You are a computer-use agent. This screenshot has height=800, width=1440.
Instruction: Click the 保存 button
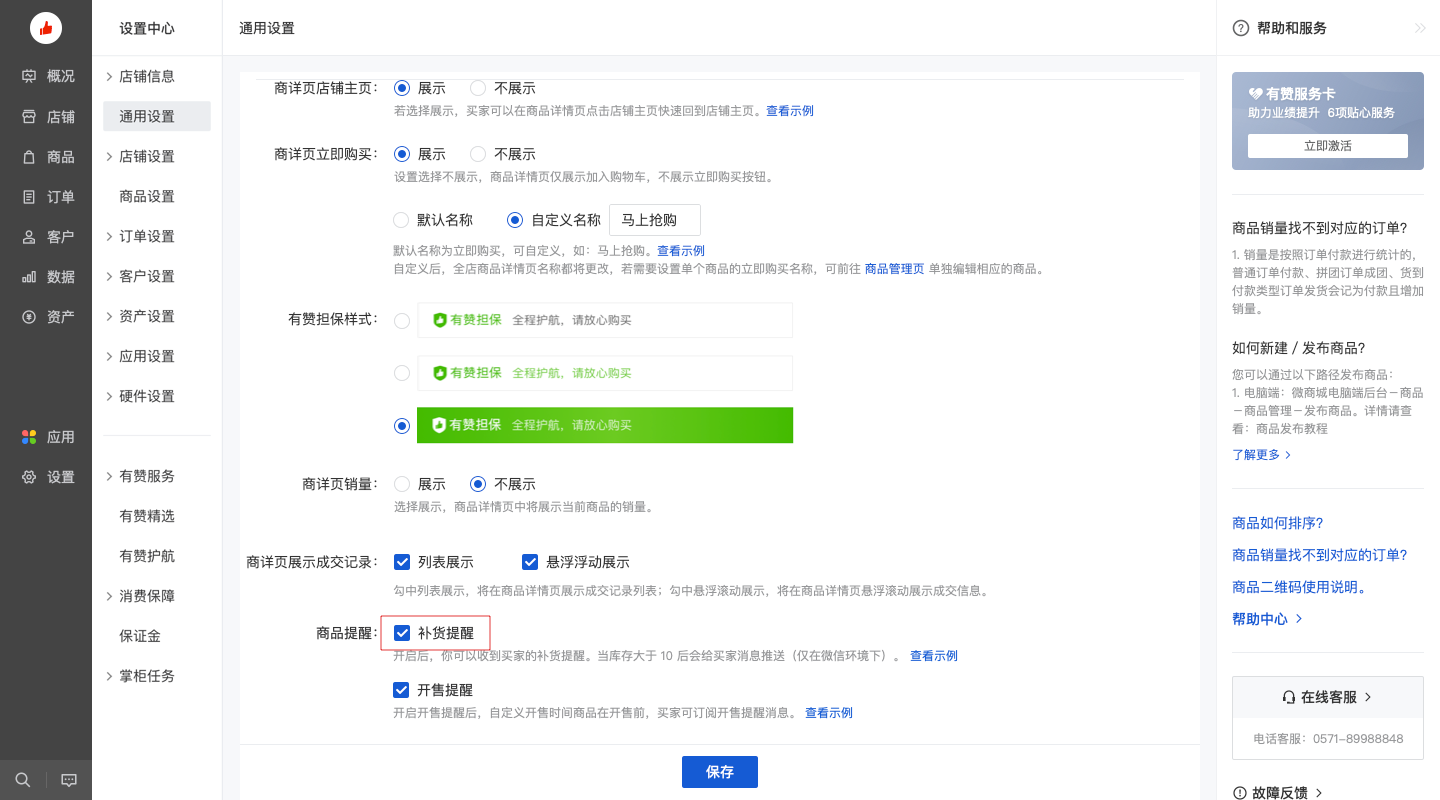point(720,772)
